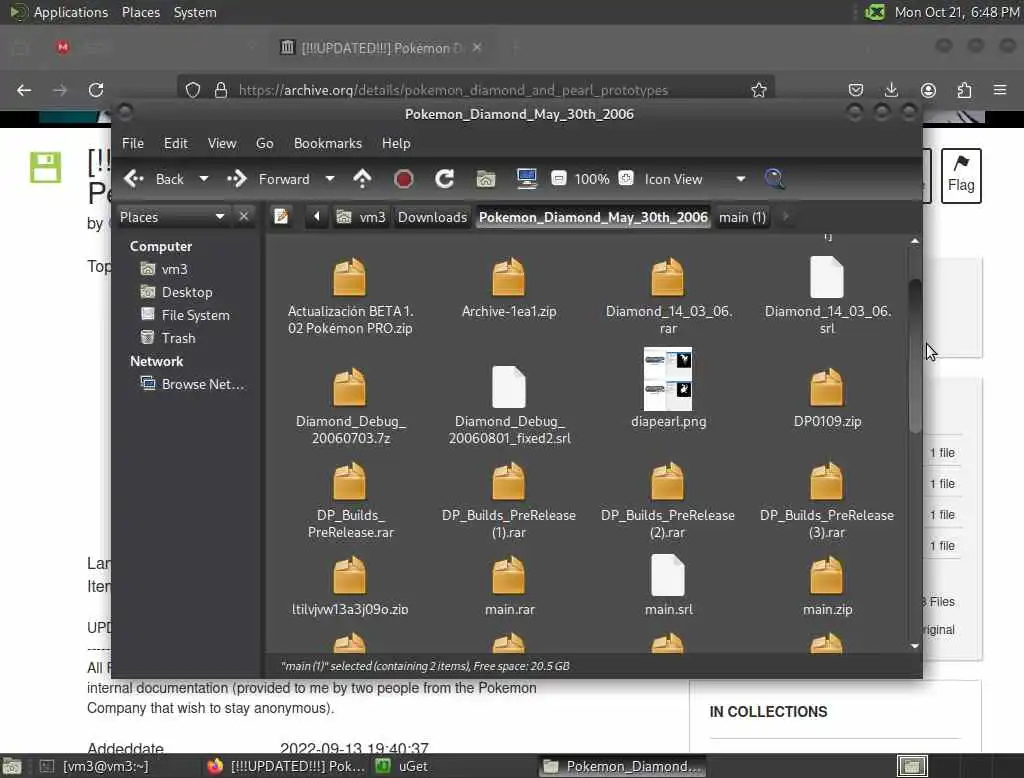1024x778 pixels.
Task: Select the main.zip archive
Action: (x=827, y=586)
